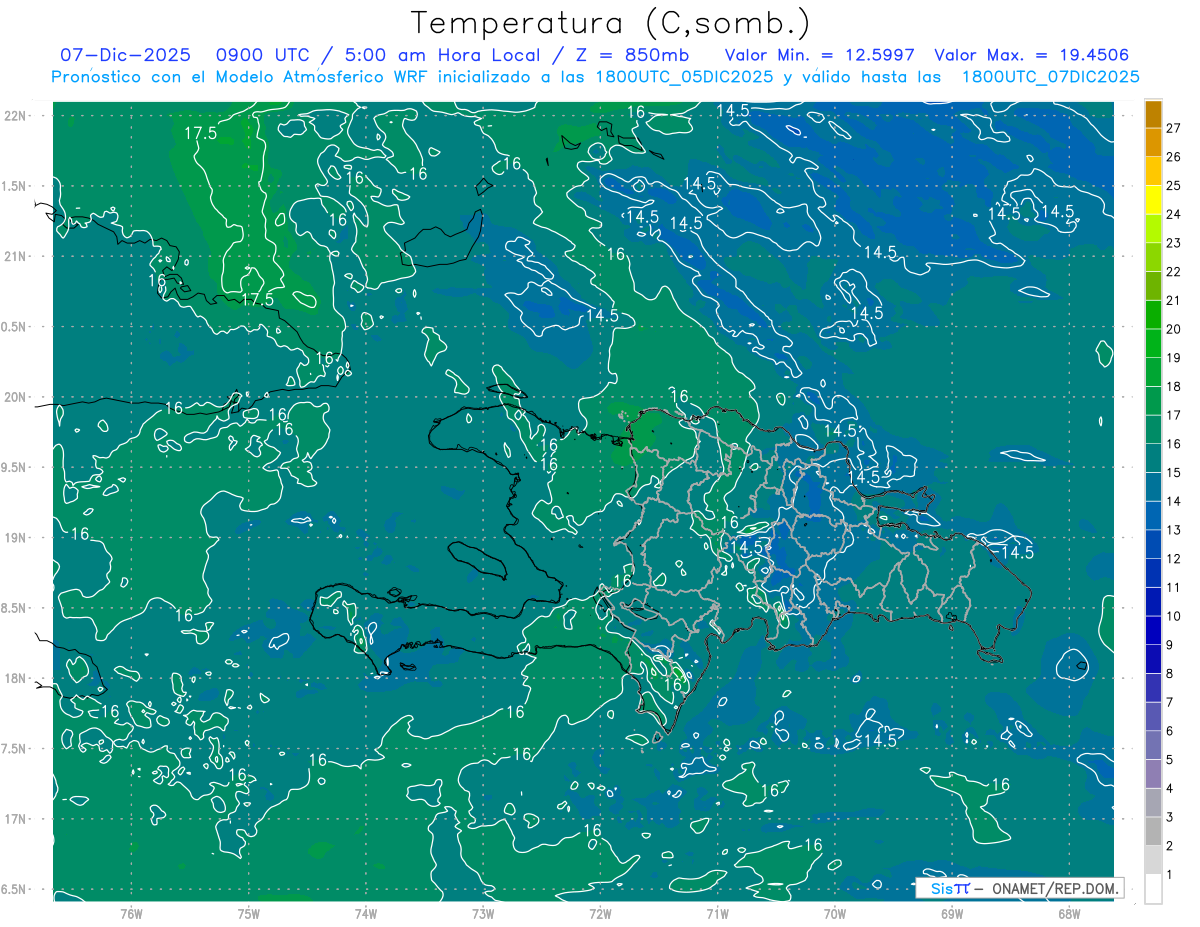Screen dimensions: 1200x927
Task: Pick the white swatch below label 1
Action: point(1153,889)
